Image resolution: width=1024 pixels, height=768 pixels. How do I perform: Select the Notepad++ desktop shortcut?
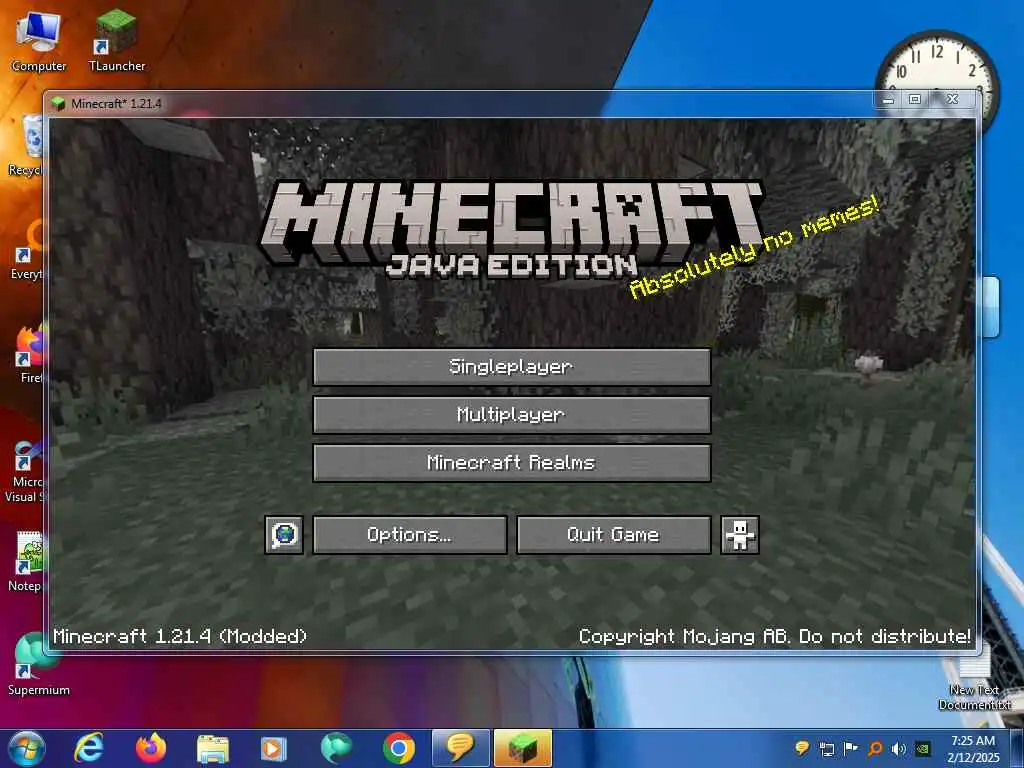pos(26,562)
